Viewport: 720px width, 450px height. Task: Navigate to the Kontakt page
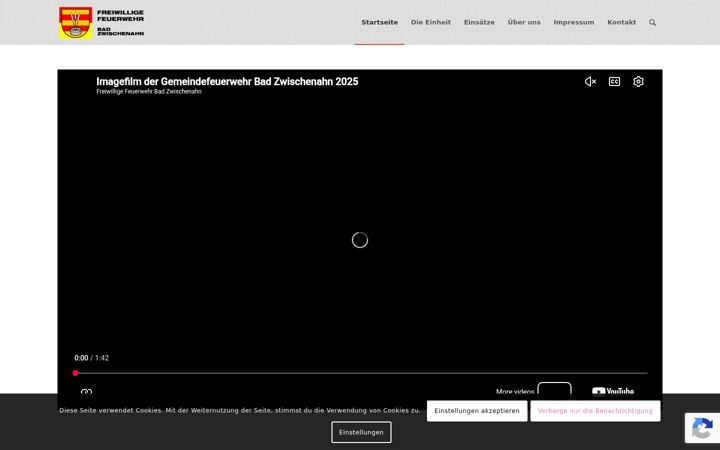coord(622,22)
